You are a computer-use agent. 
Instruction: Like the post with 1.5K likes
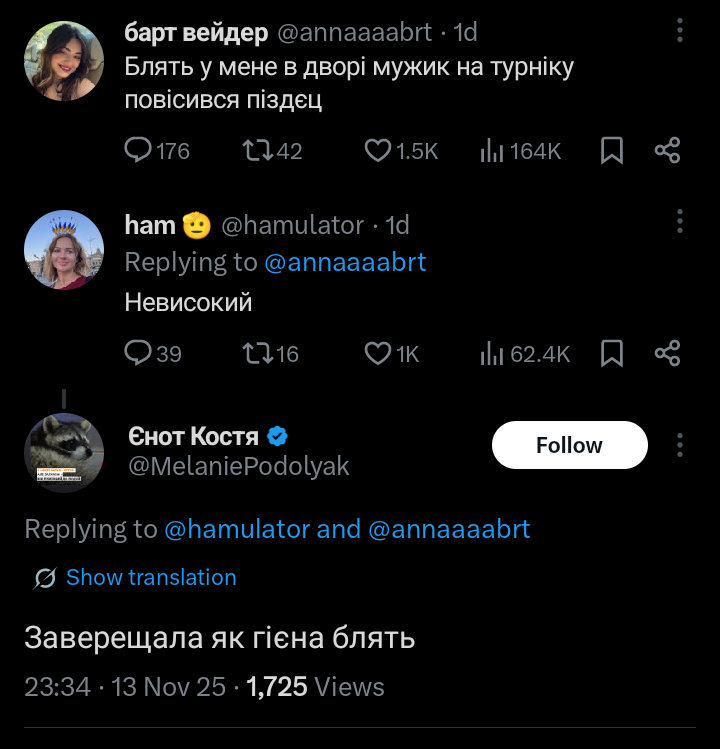coord(378,151)
